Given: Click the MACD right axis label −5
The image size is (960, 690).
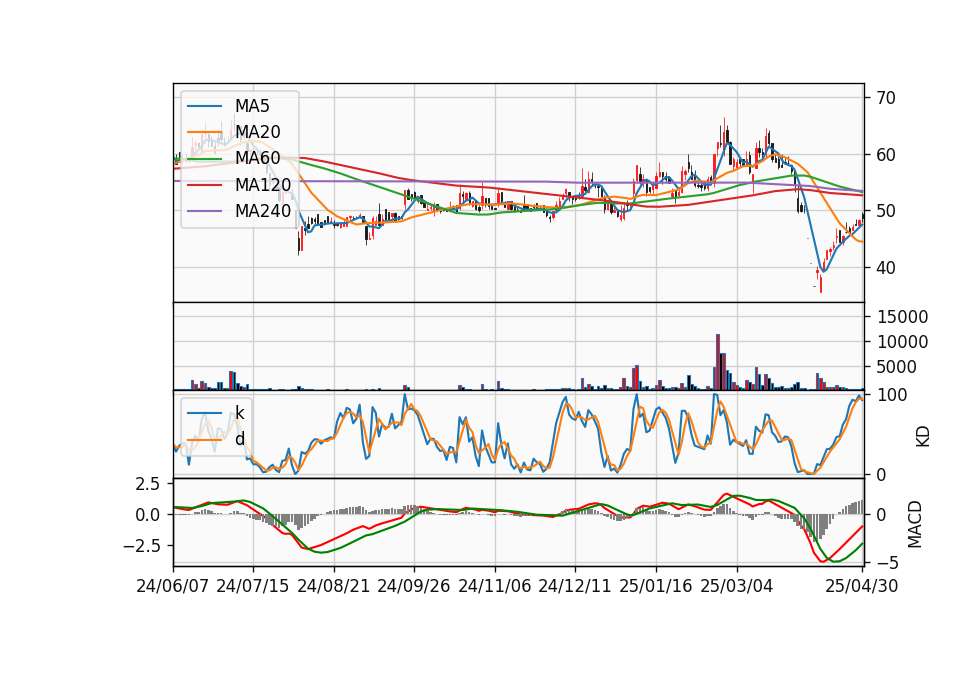Looking at the screenshot, I should click(x=887, y=562).
